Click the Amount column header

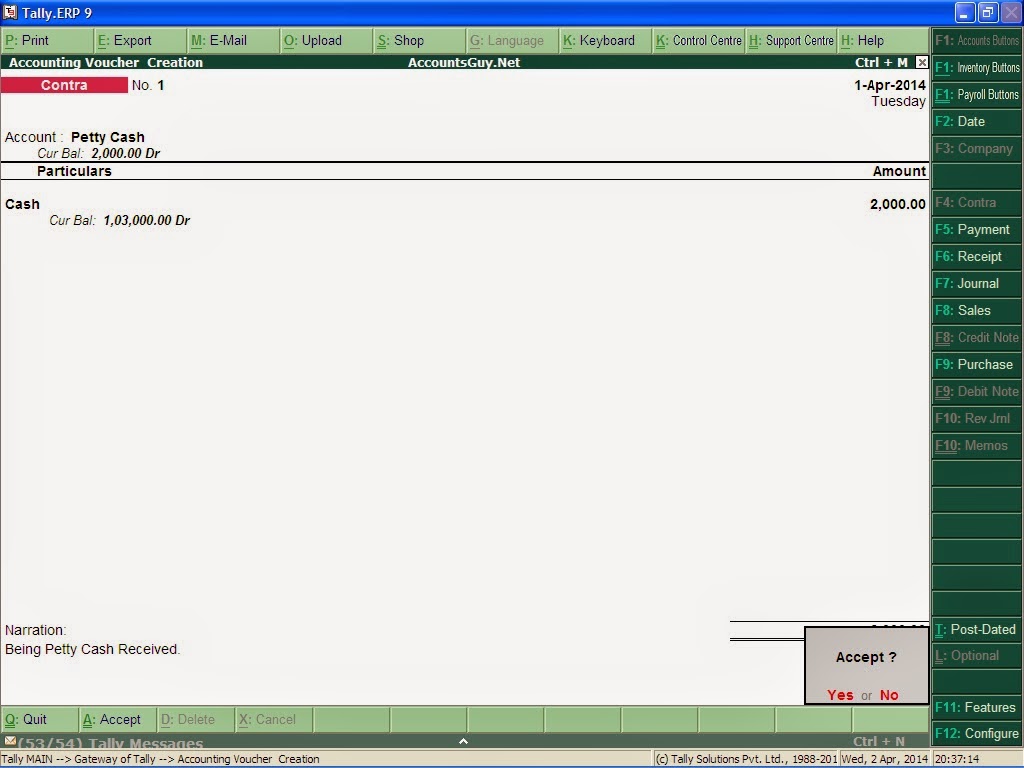pos(899,171)
